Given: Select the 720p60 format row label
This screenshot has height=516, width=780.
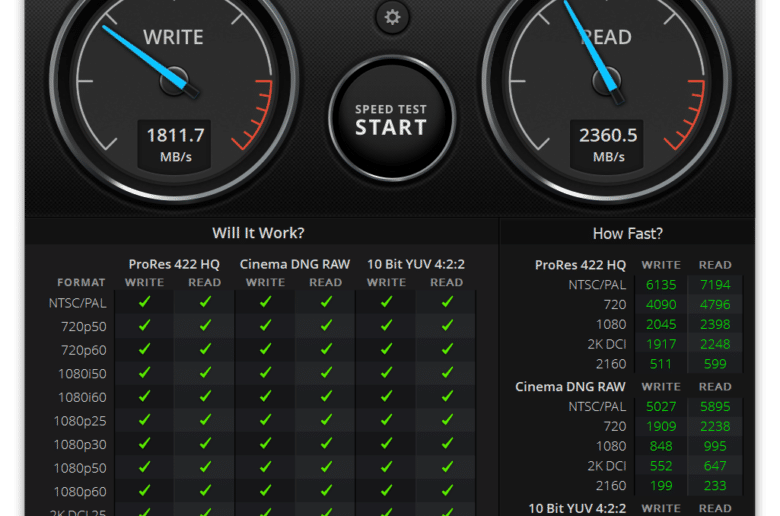Looking at the screenshot, I should [84, 350].
